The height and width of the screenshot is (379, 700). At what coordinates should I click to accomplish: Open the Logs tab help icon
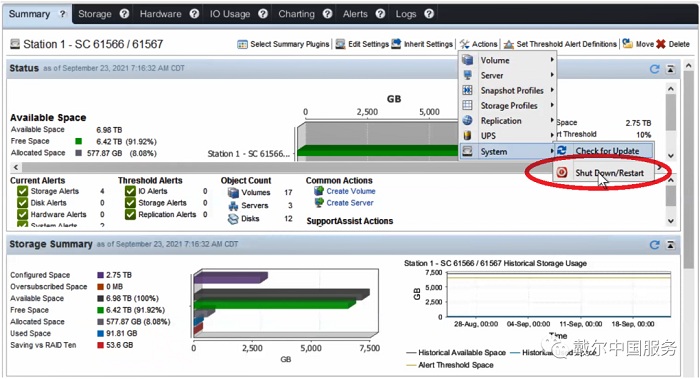pos(429,14)
